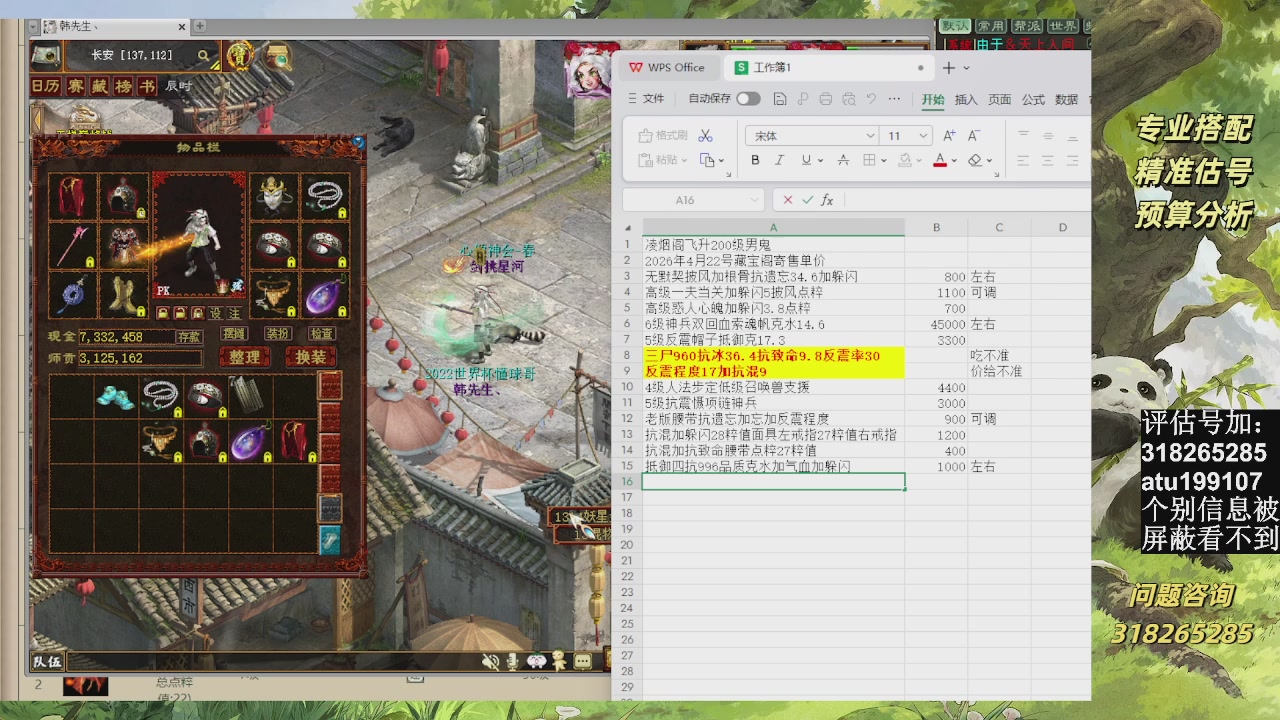Toggle Italic formatting
This screenshot has width=1280, height=720.
[x=780, y=160]
